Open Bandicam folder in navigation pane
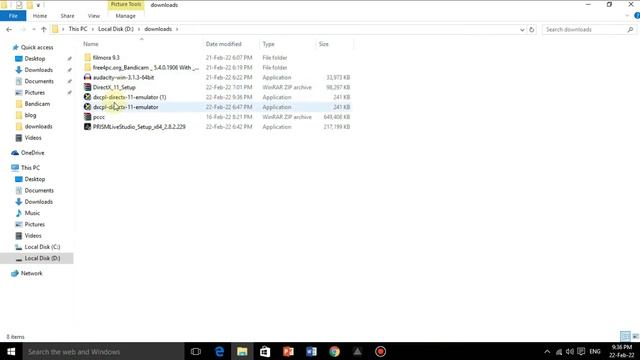Image resolution: width=640 pixels, height=360 pixels. click(37, 104)
